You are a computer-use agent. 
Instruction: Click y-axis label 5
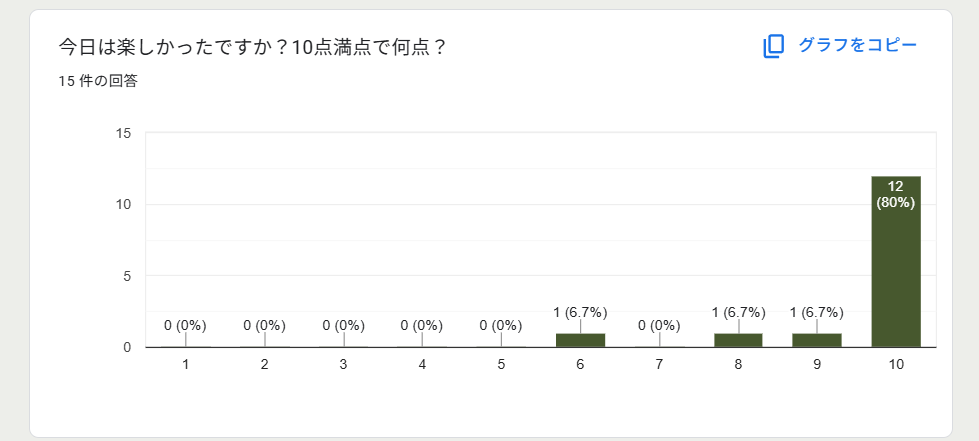click(127, 276)
